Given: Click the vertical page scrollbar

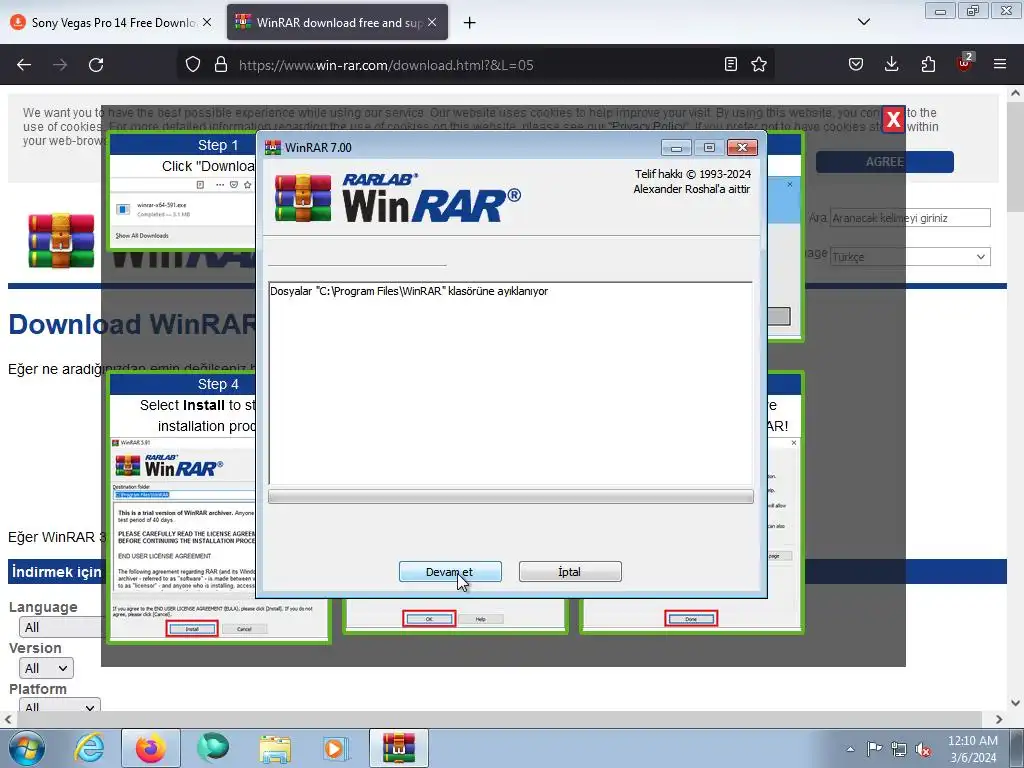Looking at the screenshot, I should pyautogui.click(x=1015, y=156).
